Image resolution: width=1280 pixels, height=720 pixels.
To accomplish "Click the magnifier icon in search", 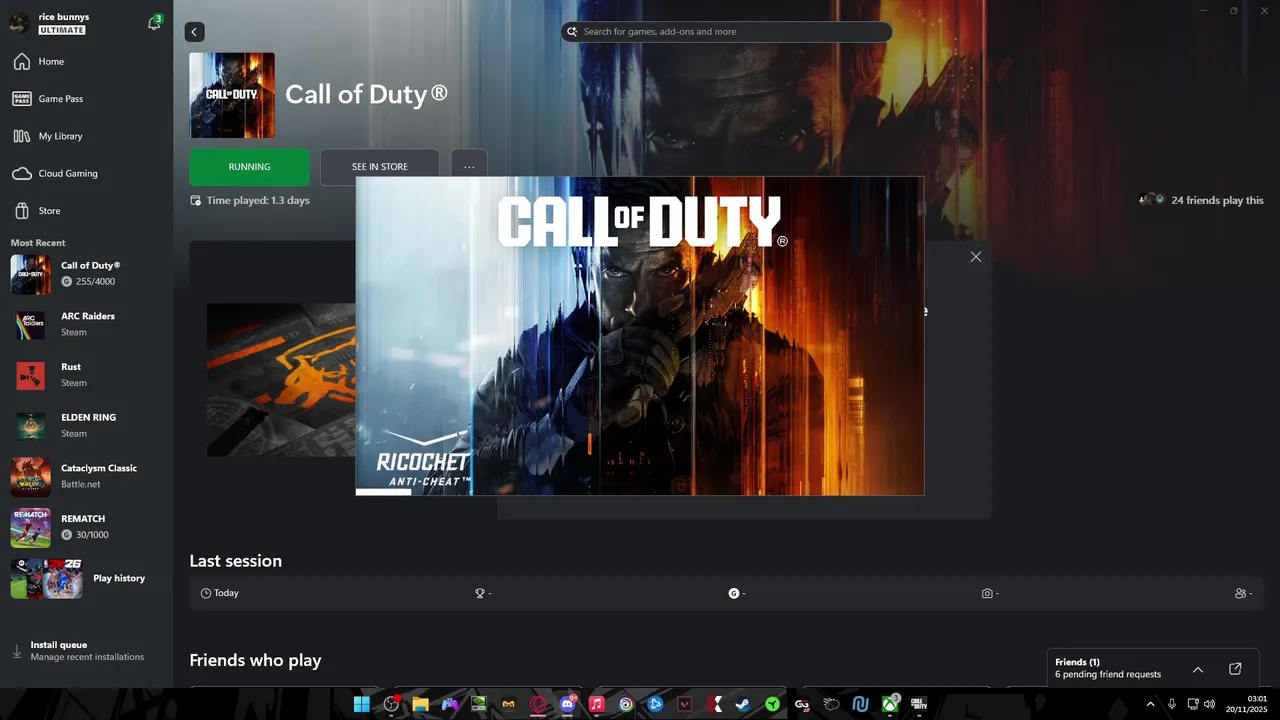I will click(572, 32).
